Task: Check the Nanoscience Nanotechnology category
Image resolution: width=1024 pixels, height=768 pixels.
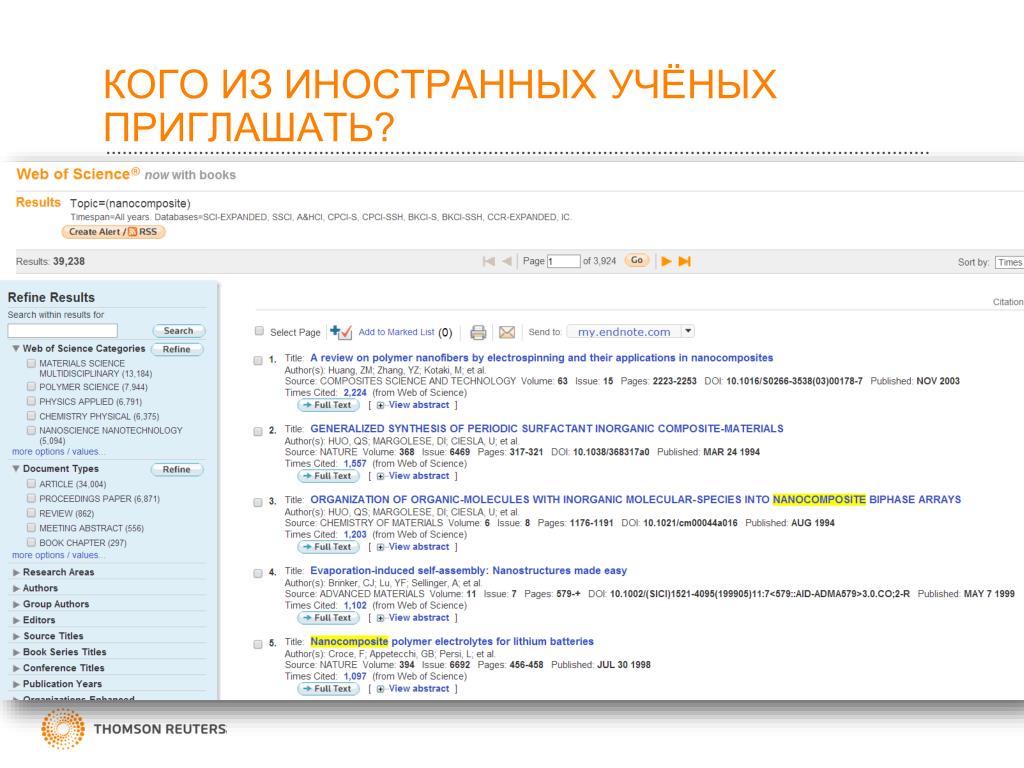Action: click(31, 430)
